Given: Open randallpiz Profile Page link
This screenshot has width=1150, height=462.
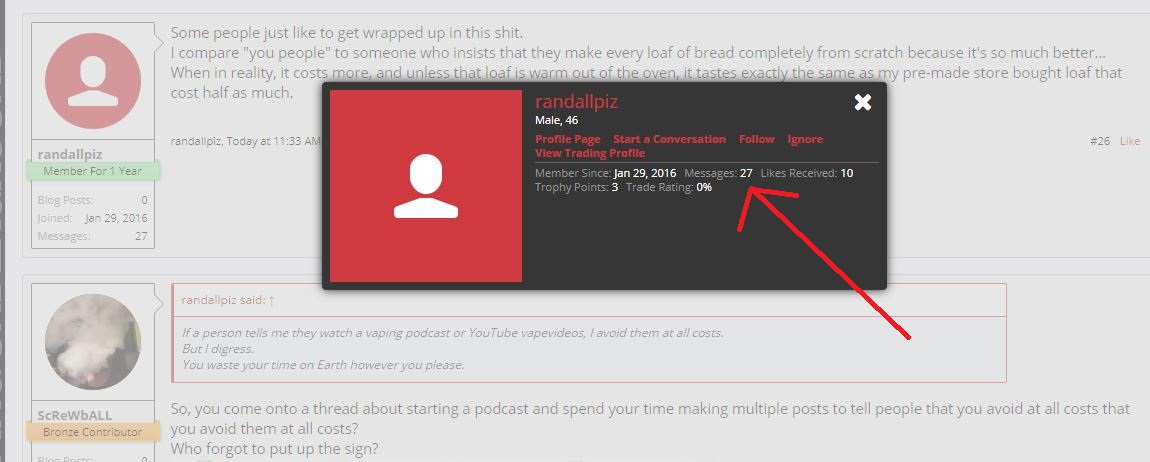Looking at the screenshot, I should click(x=568, y=139).
